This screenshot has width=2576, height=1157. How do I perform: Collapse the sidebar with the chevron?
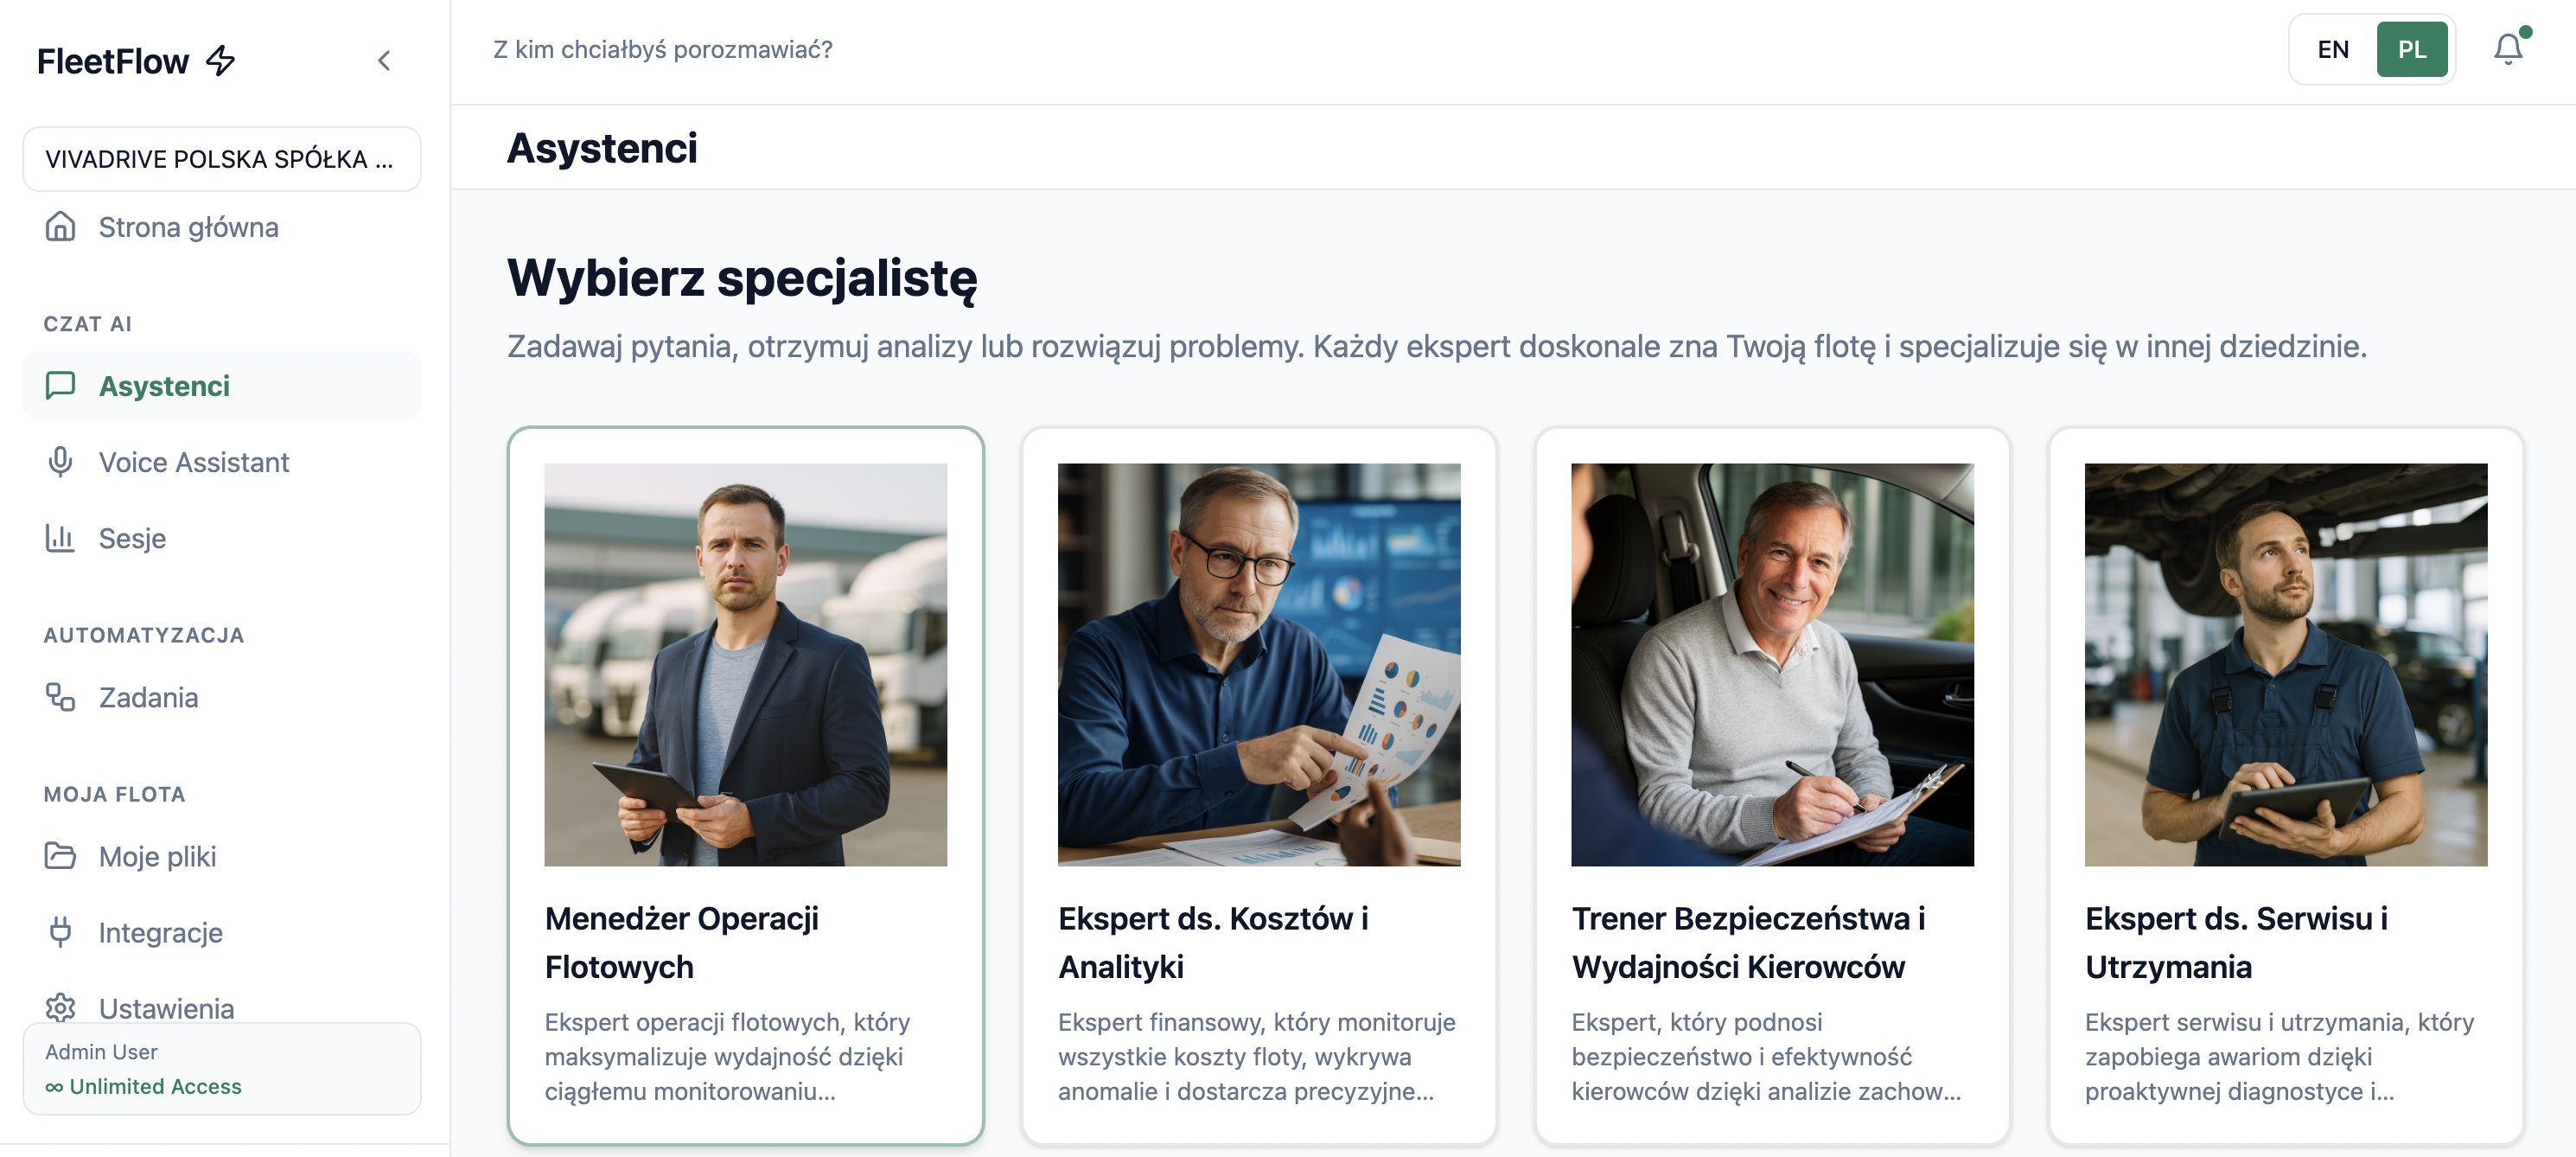pyautogui.click(x=384, y=61)
